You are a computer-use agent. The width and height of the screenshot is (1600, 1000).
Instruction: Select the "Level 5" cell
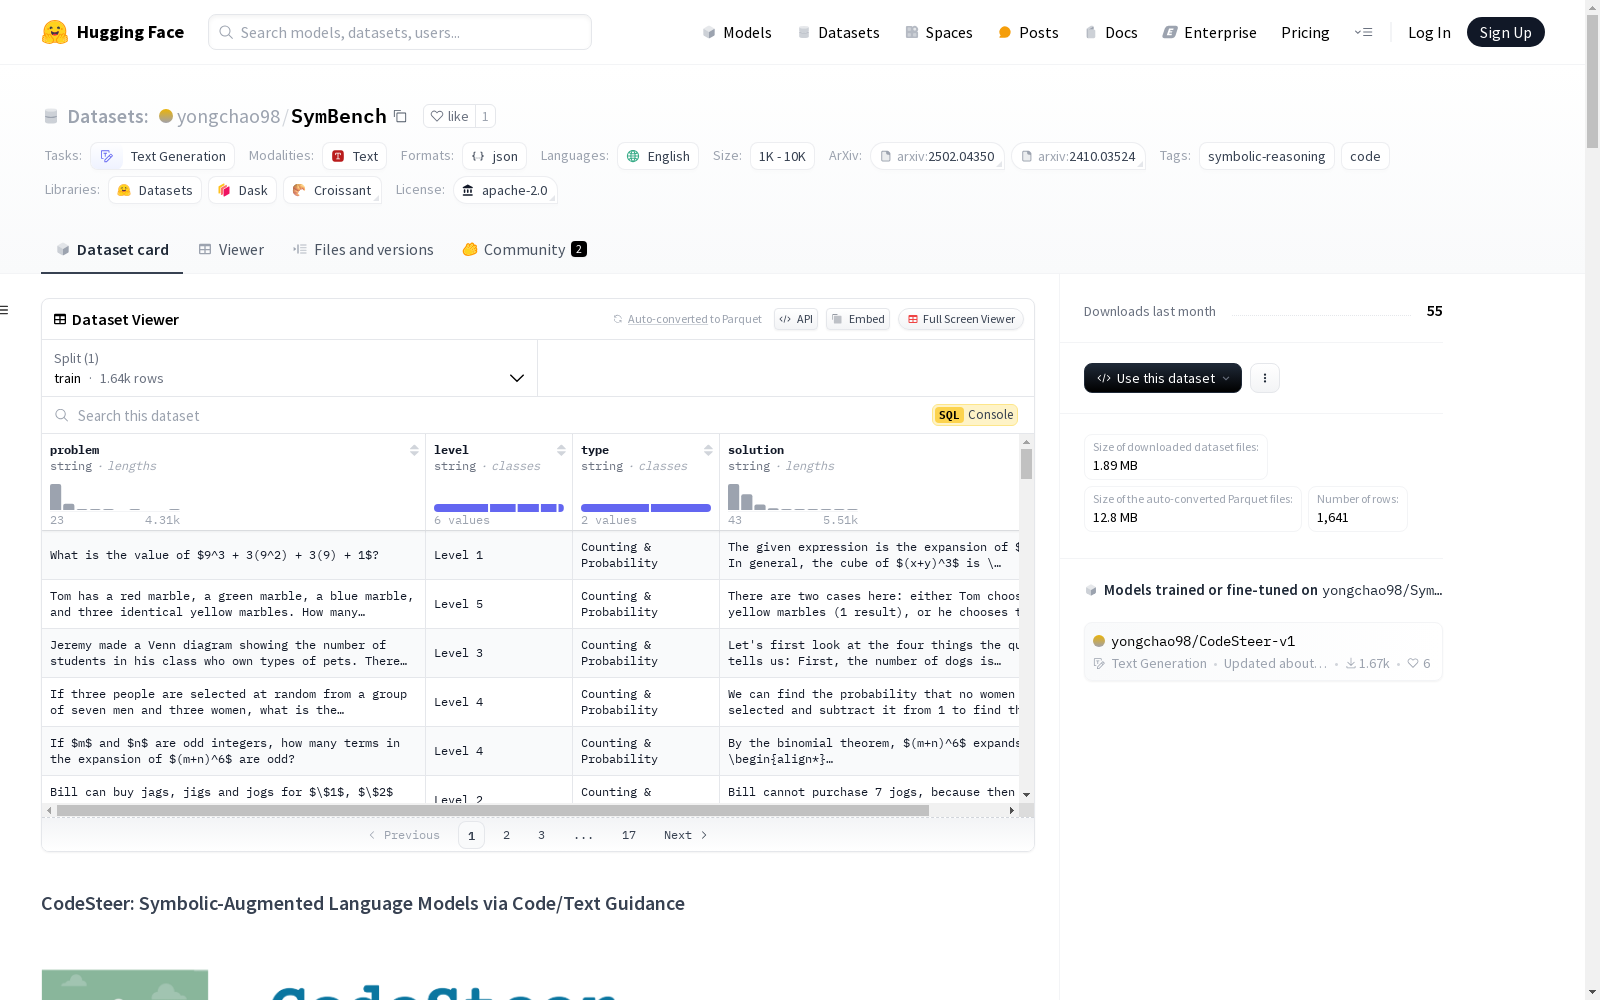(x=499, y=604)
